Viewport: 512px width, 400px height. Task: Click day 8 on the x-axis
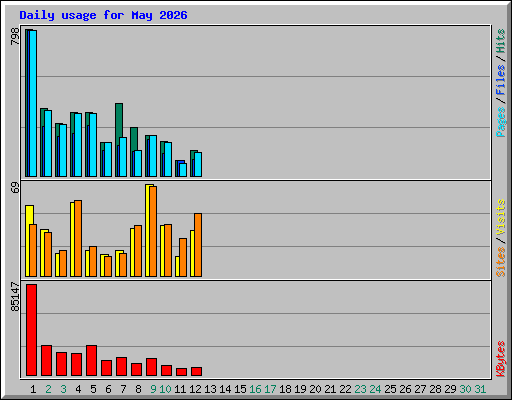pyautogui.click(x=138, y=389)
